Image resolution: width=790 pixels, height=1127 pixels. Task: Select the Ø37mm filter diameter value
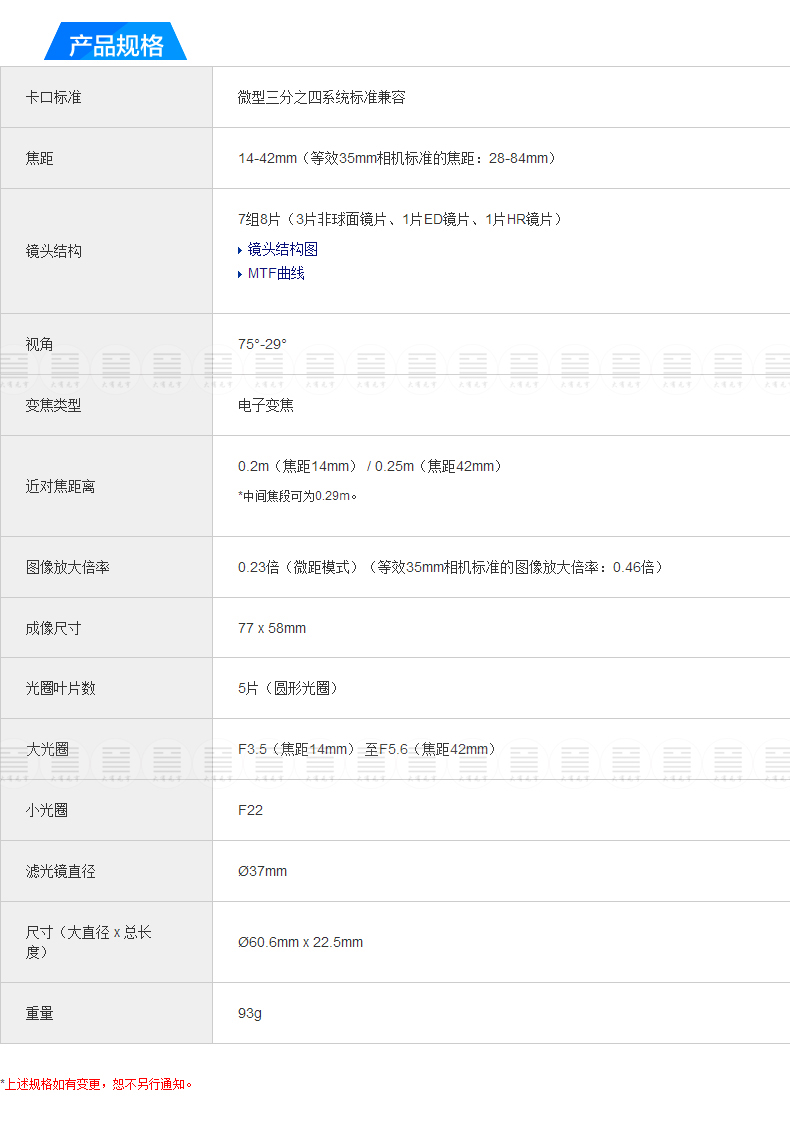(x=262, y=871)
